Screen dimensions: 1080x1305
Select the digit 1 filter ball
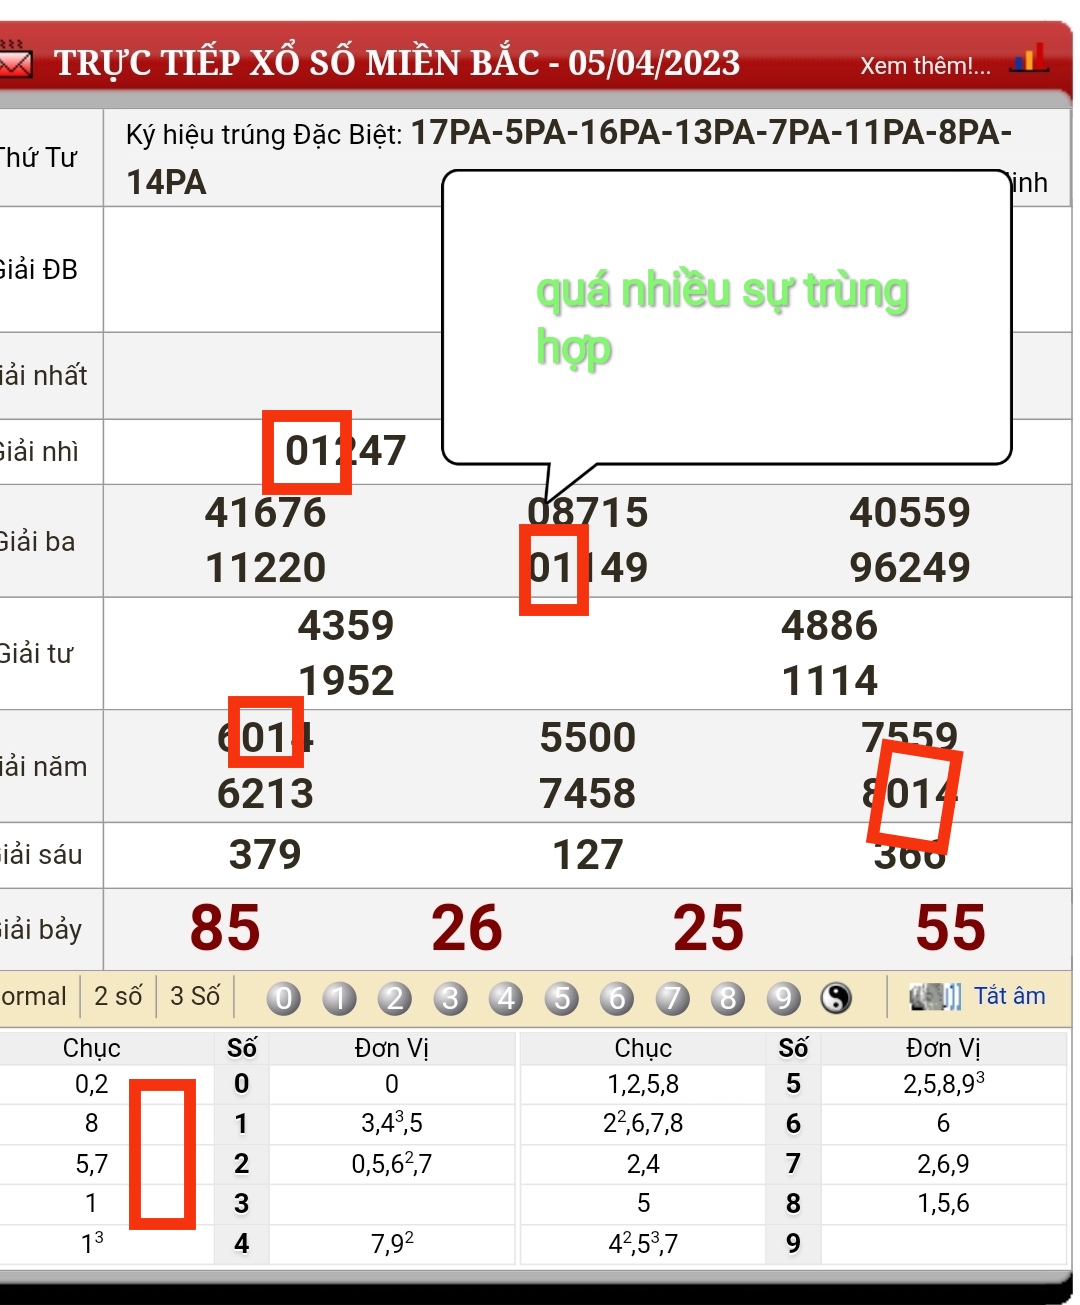point(340,998)
